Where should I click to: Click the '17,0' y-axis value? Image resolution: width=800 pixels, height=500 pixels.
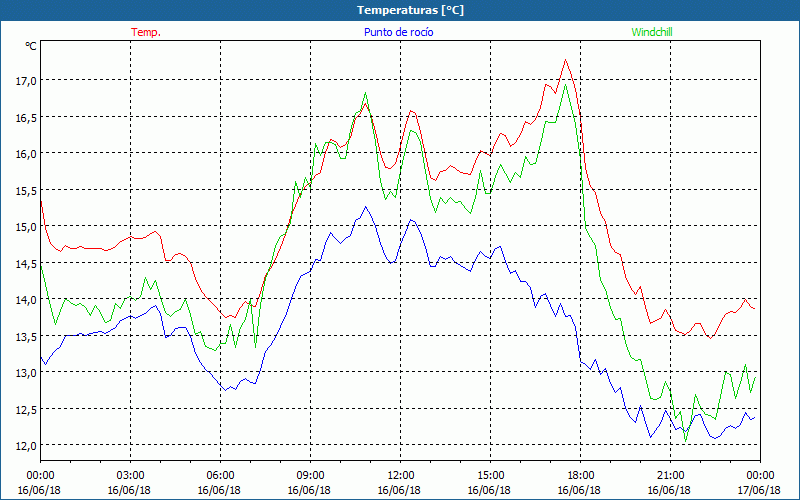point(27,81)
